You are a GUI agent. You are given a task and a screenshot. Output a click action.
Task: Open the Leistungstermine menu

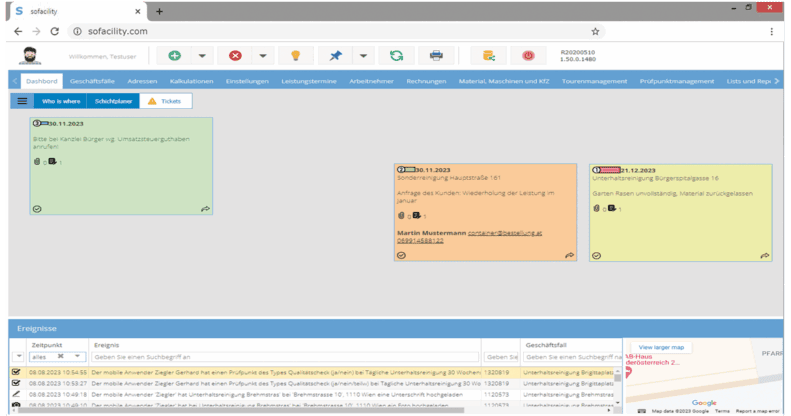(x=309, y=81)
